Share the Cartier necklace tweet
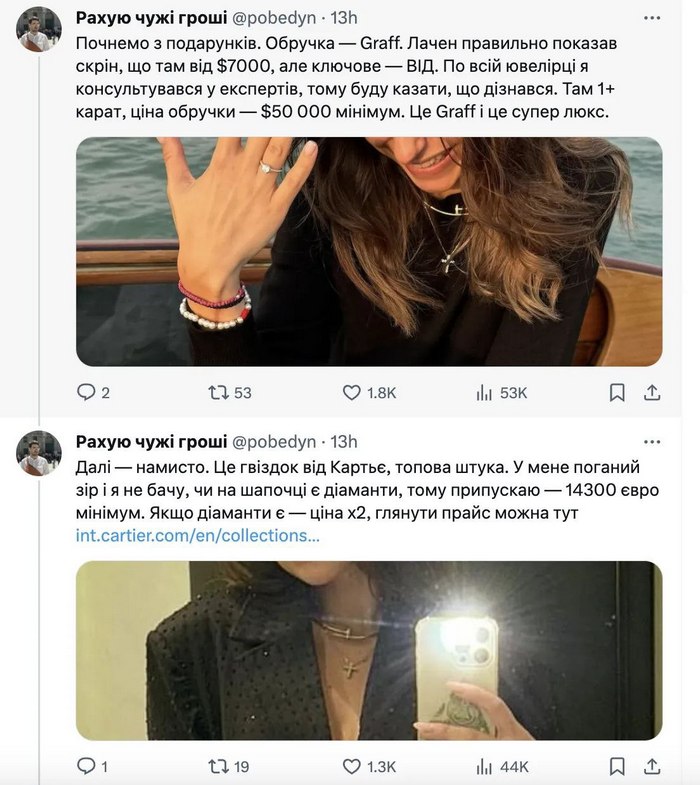The image size is (700, 785). tap(652, 767)
